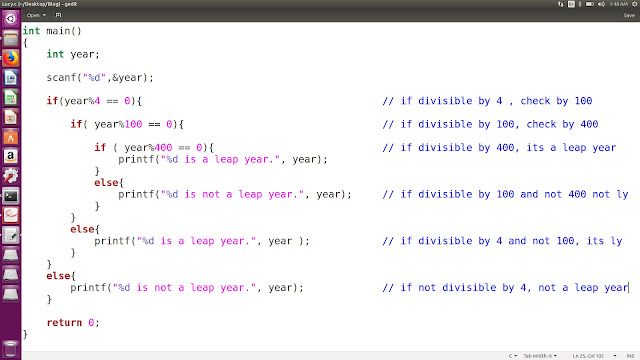Open the sound volume indicator
640x360 pixels.
(601, 4)
